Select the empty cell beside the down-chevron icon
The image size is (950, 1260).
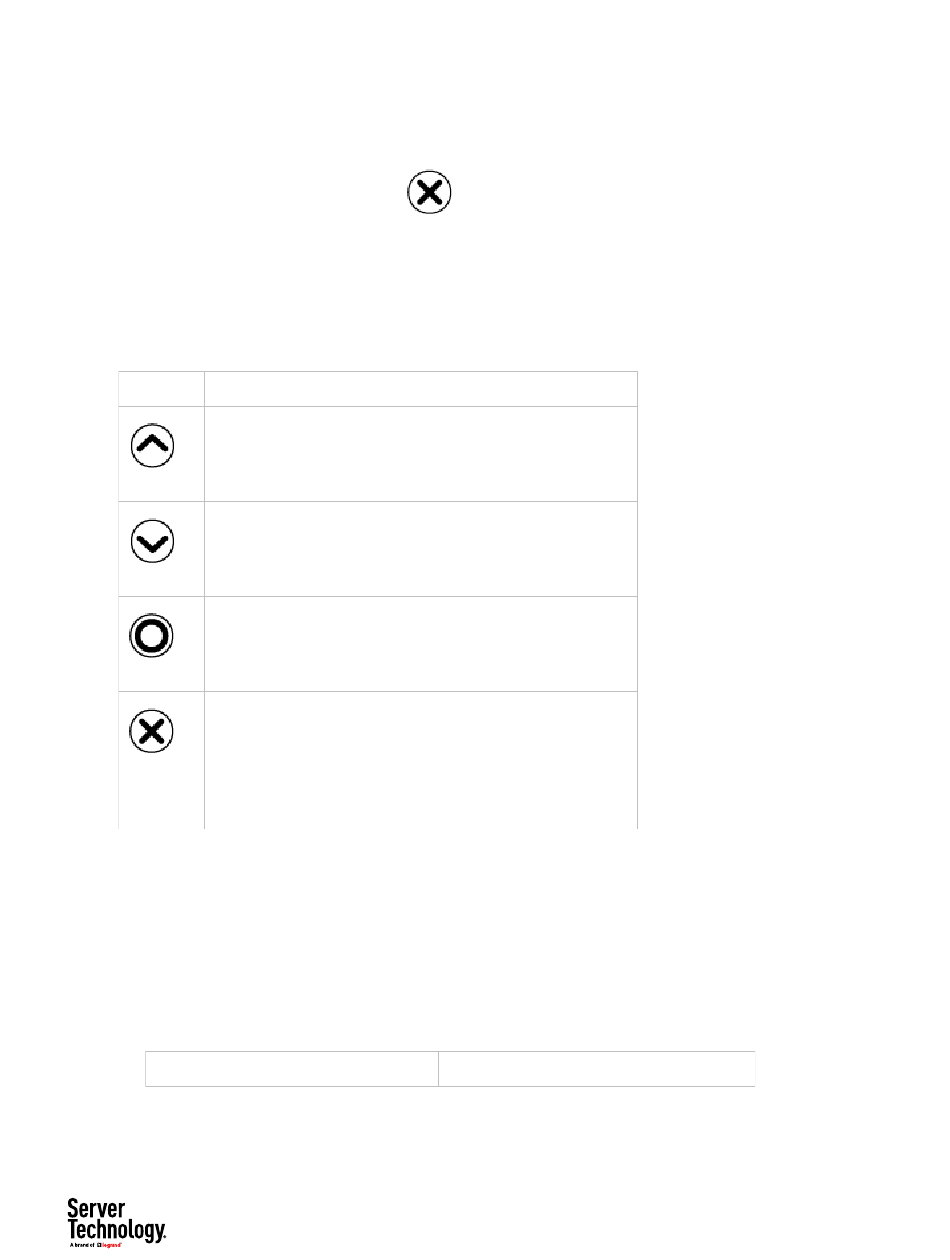(421, 549)
